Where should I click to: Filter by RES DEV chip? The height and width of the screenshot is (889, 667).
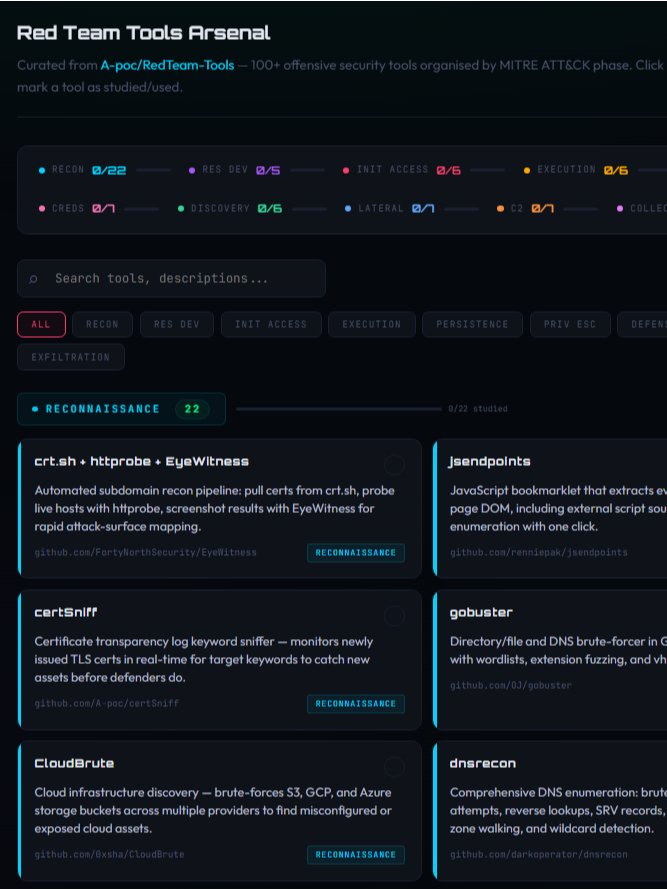point(177,324)
